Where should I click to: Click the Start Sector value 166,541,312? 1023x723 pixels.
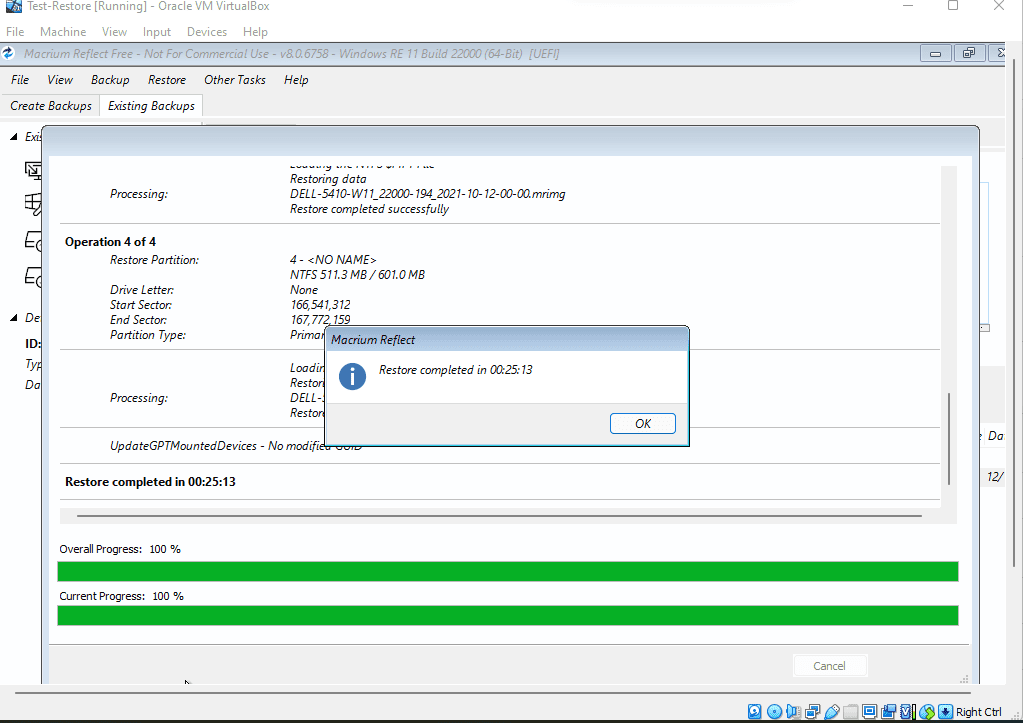pyautogui.click(x=320, y=305)
